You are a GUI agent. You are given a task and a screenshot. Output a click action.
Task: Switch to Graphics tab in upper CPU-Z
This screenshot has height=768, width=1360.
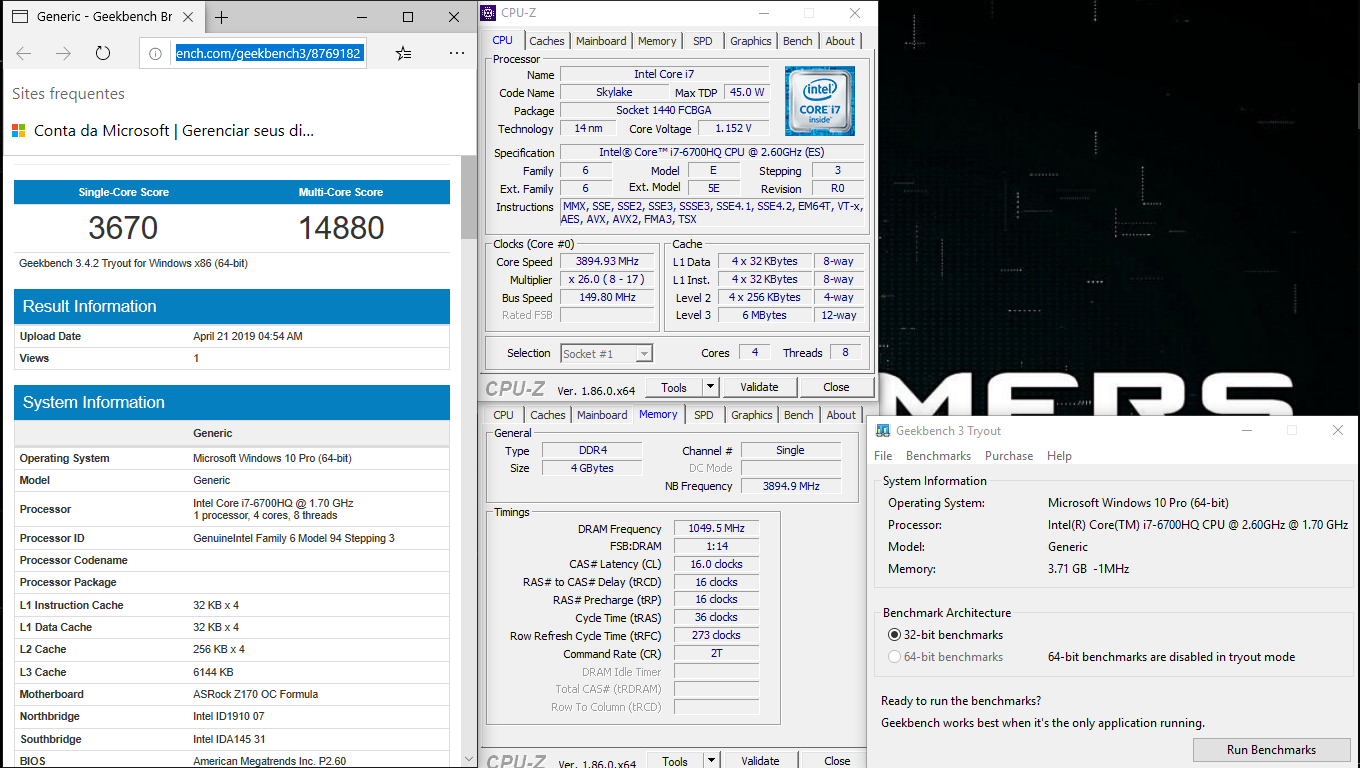coord(751,41)
